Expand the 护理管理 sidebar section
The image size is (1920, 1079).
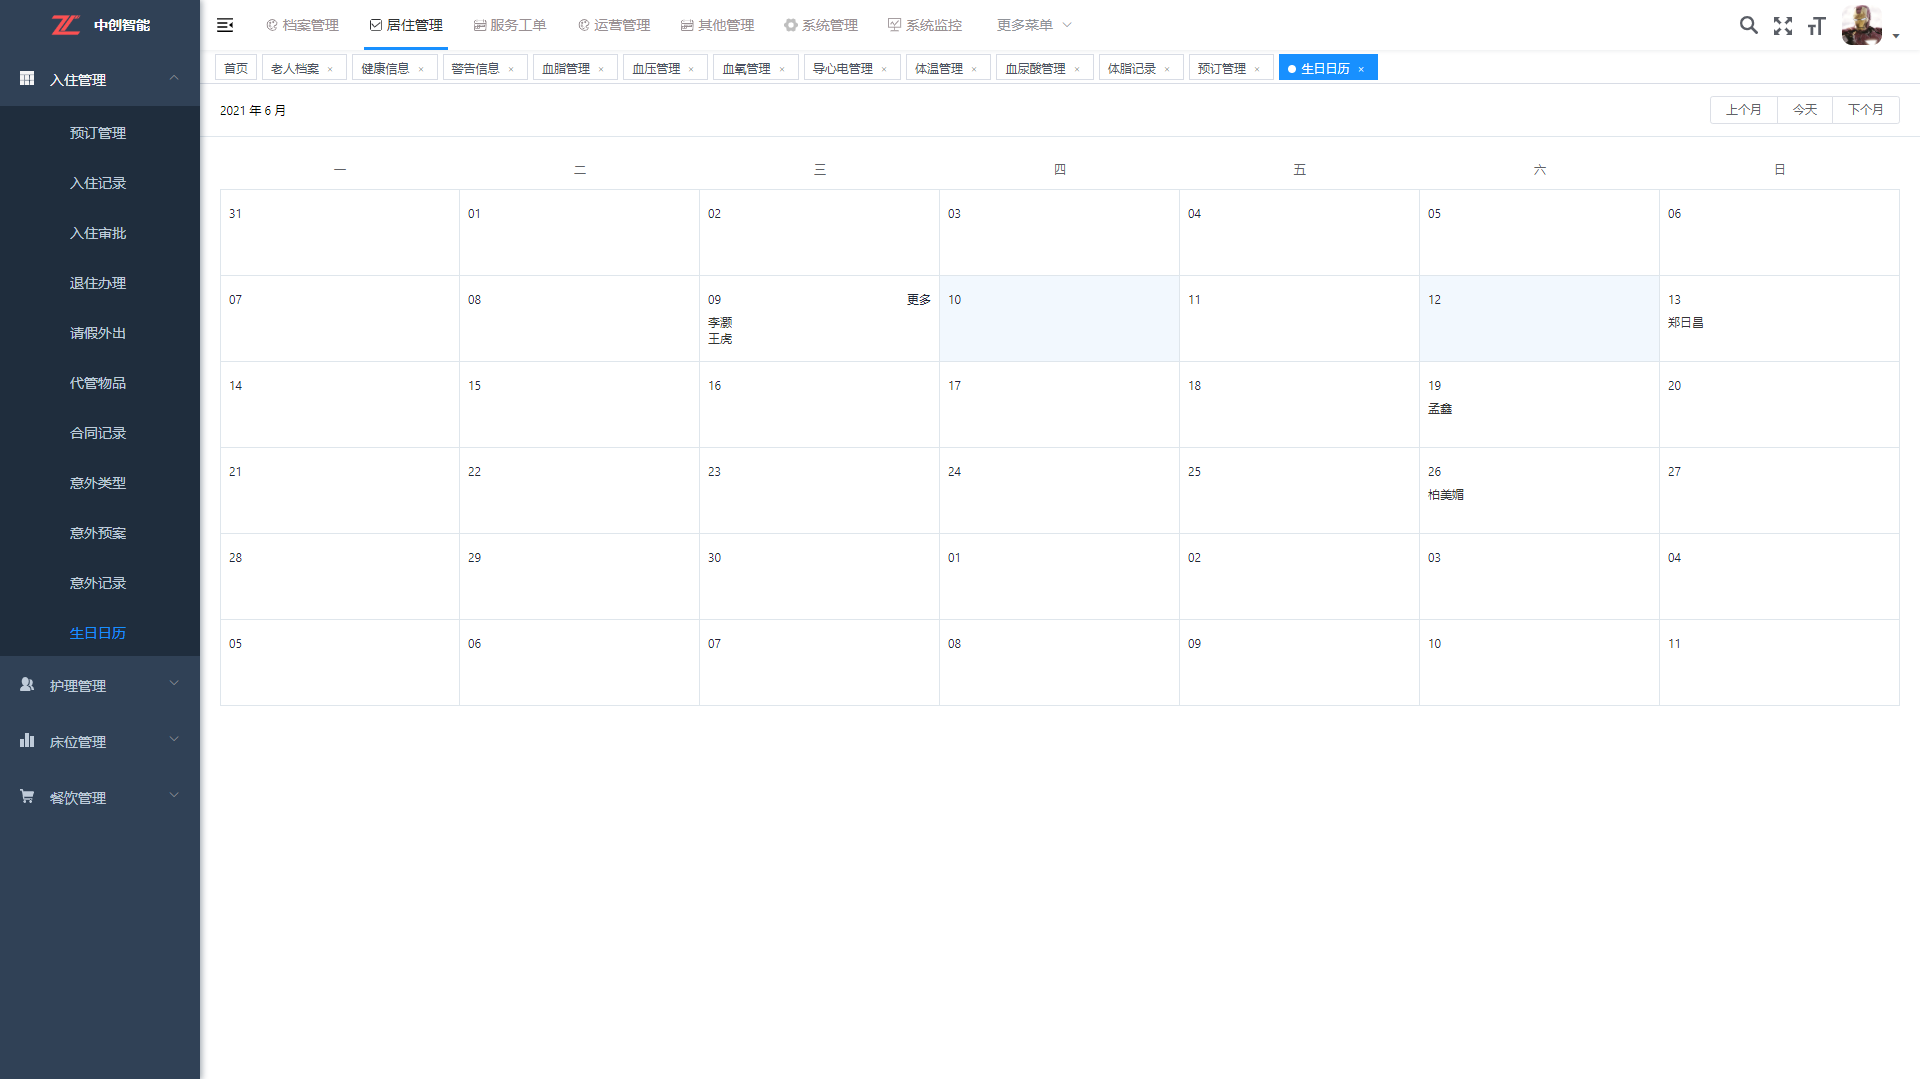tap(100, 685)
